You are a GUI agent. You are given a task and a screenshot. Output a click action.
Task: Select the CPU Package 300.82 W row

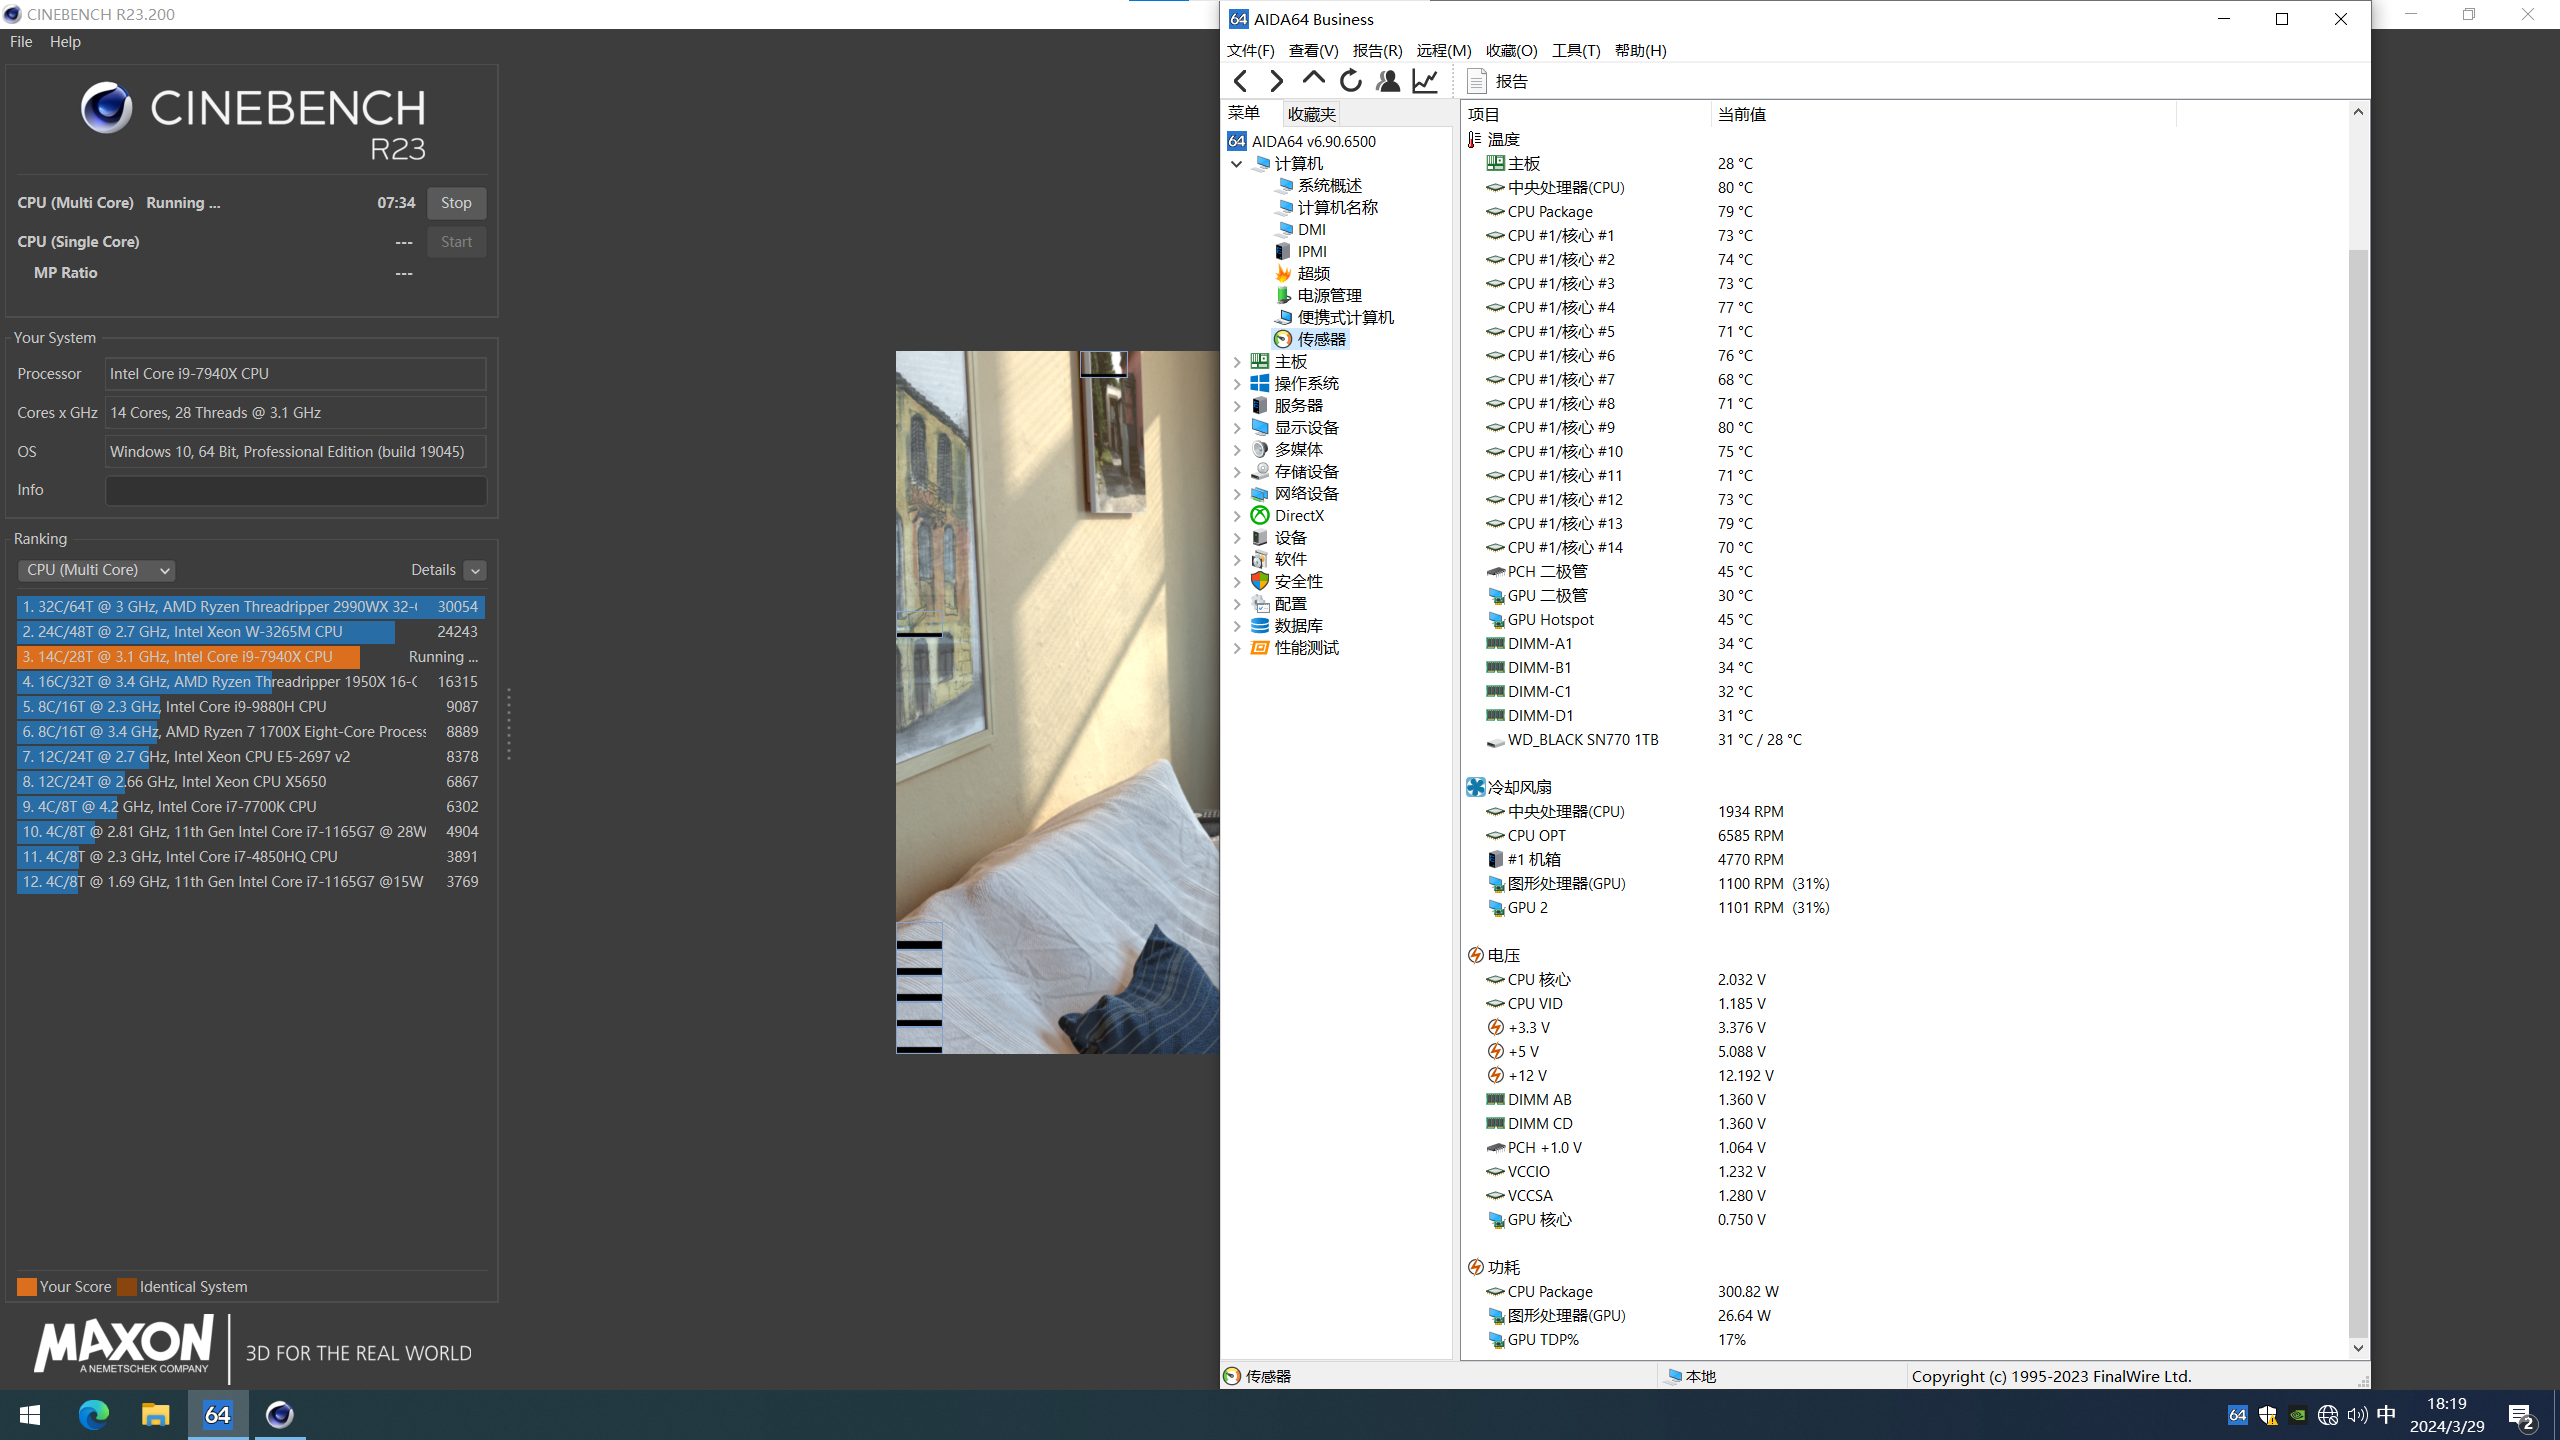click(x=1632, y=1291)
